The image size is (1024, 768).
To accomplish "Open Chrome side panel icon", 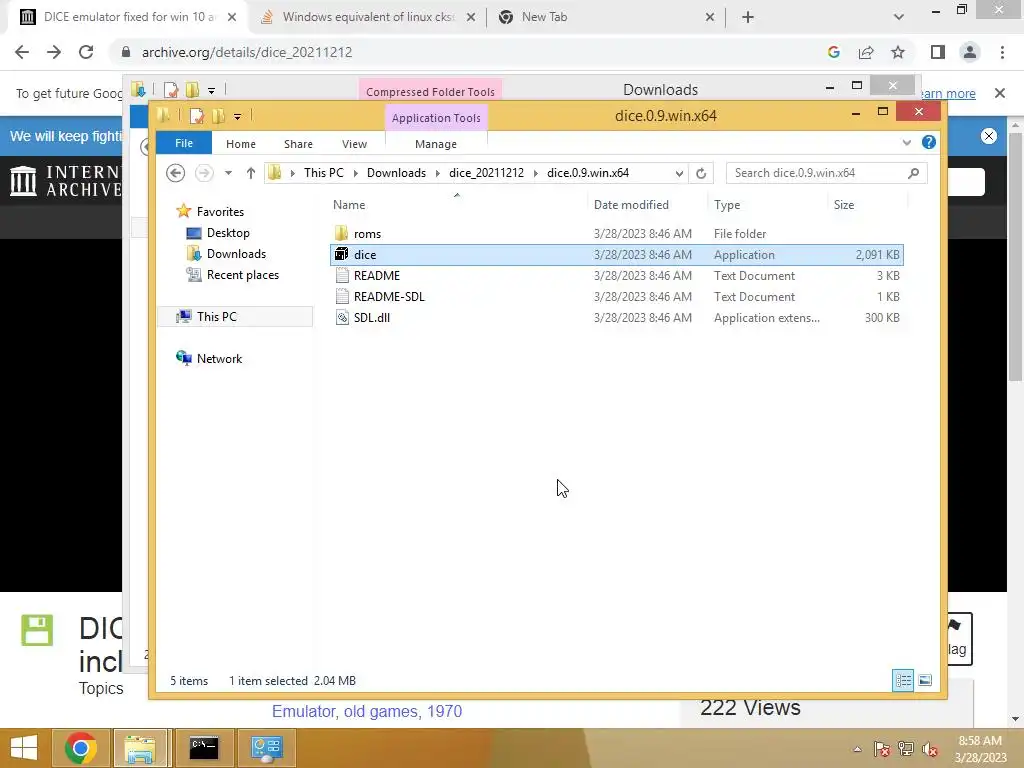I will 938,52.
